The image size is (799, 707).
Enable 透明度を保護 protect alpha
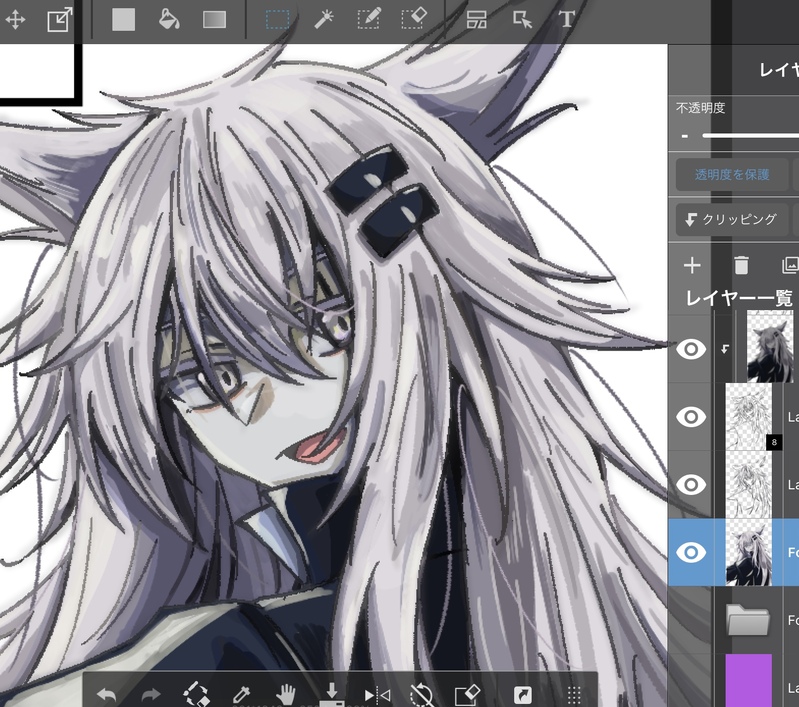pos(732,175)
